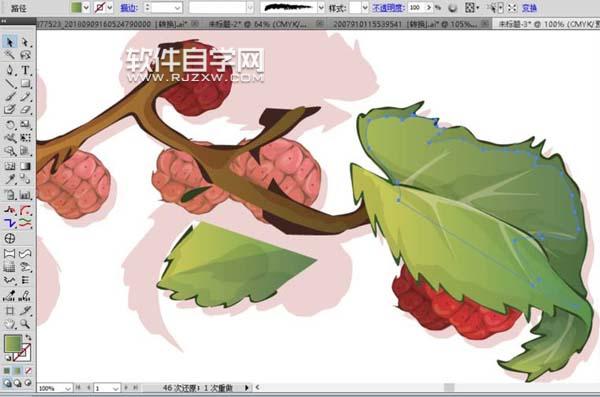Select the Type tool
600x397 pixels.
point(25,70)
